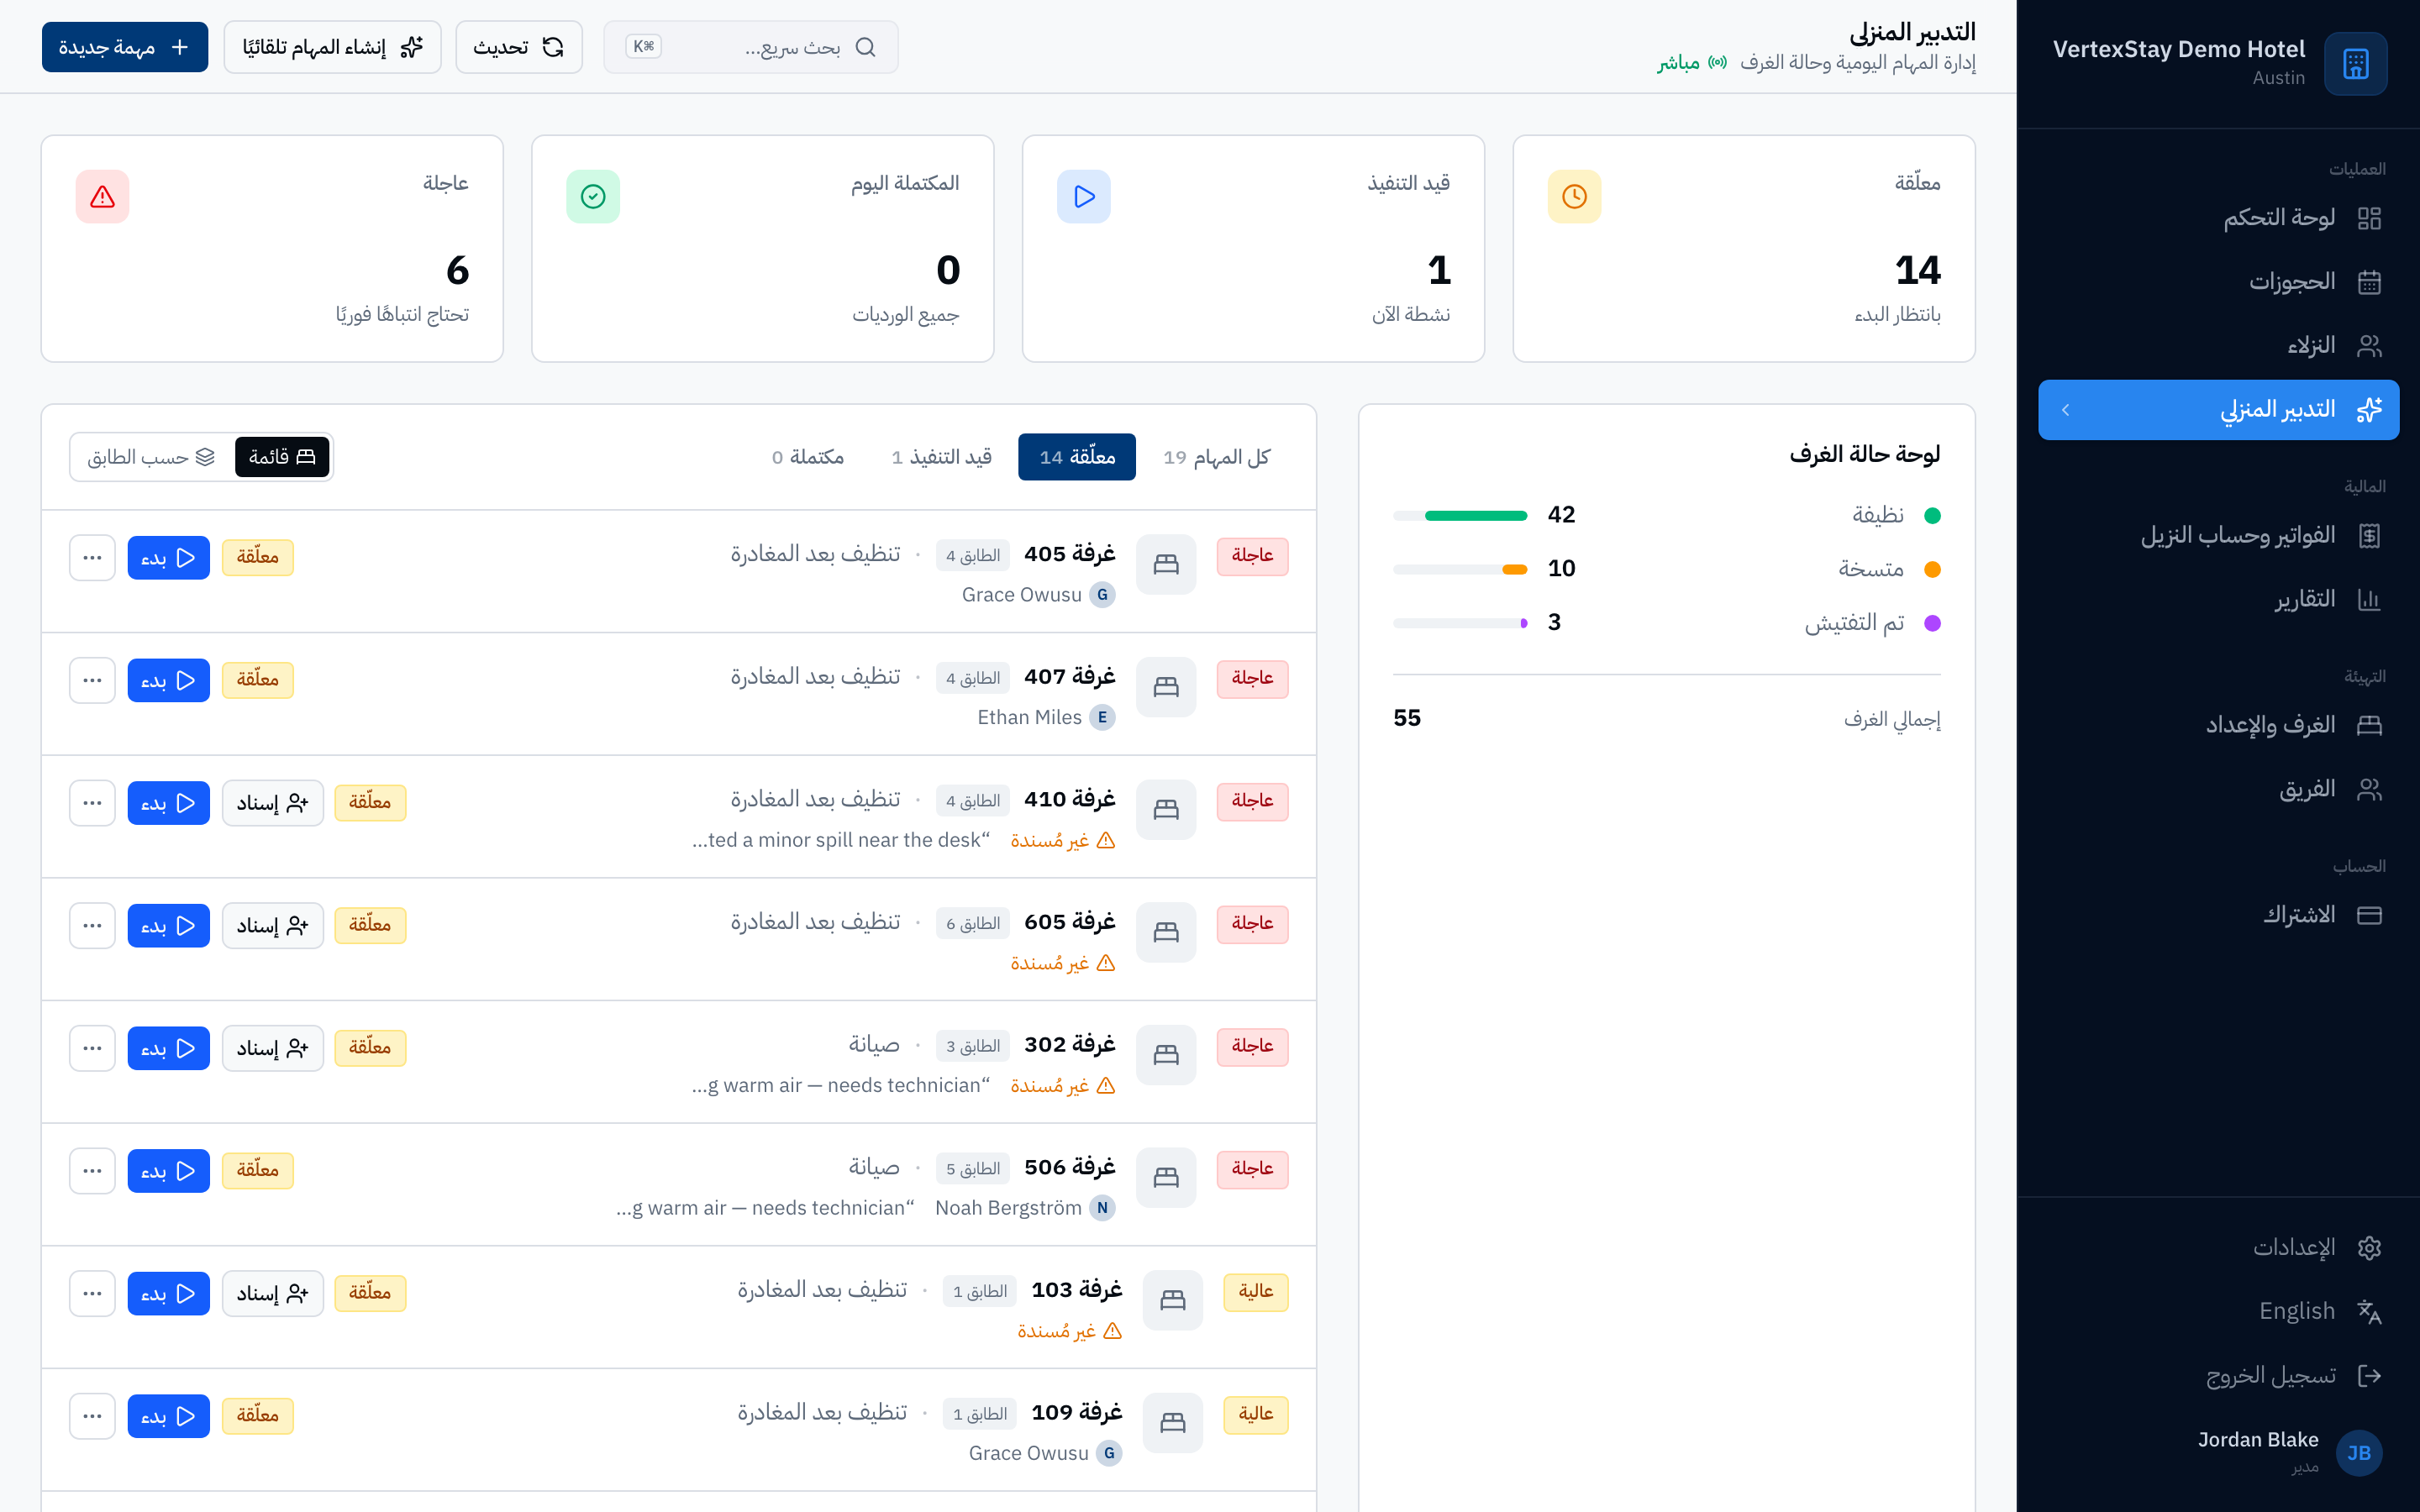Open more options for room 405
This screenshot has height=1512, width=2420.
pos(93,558)
